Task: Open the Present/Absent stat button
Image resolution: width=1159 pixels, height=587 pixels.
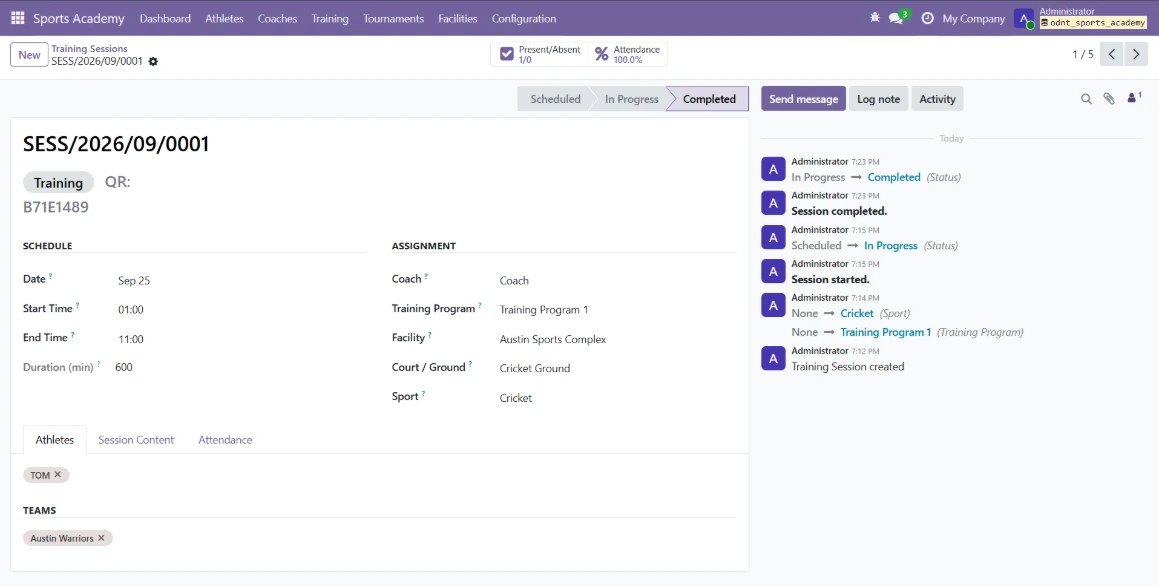Action: pyautogui.click(x=539, y=54)
